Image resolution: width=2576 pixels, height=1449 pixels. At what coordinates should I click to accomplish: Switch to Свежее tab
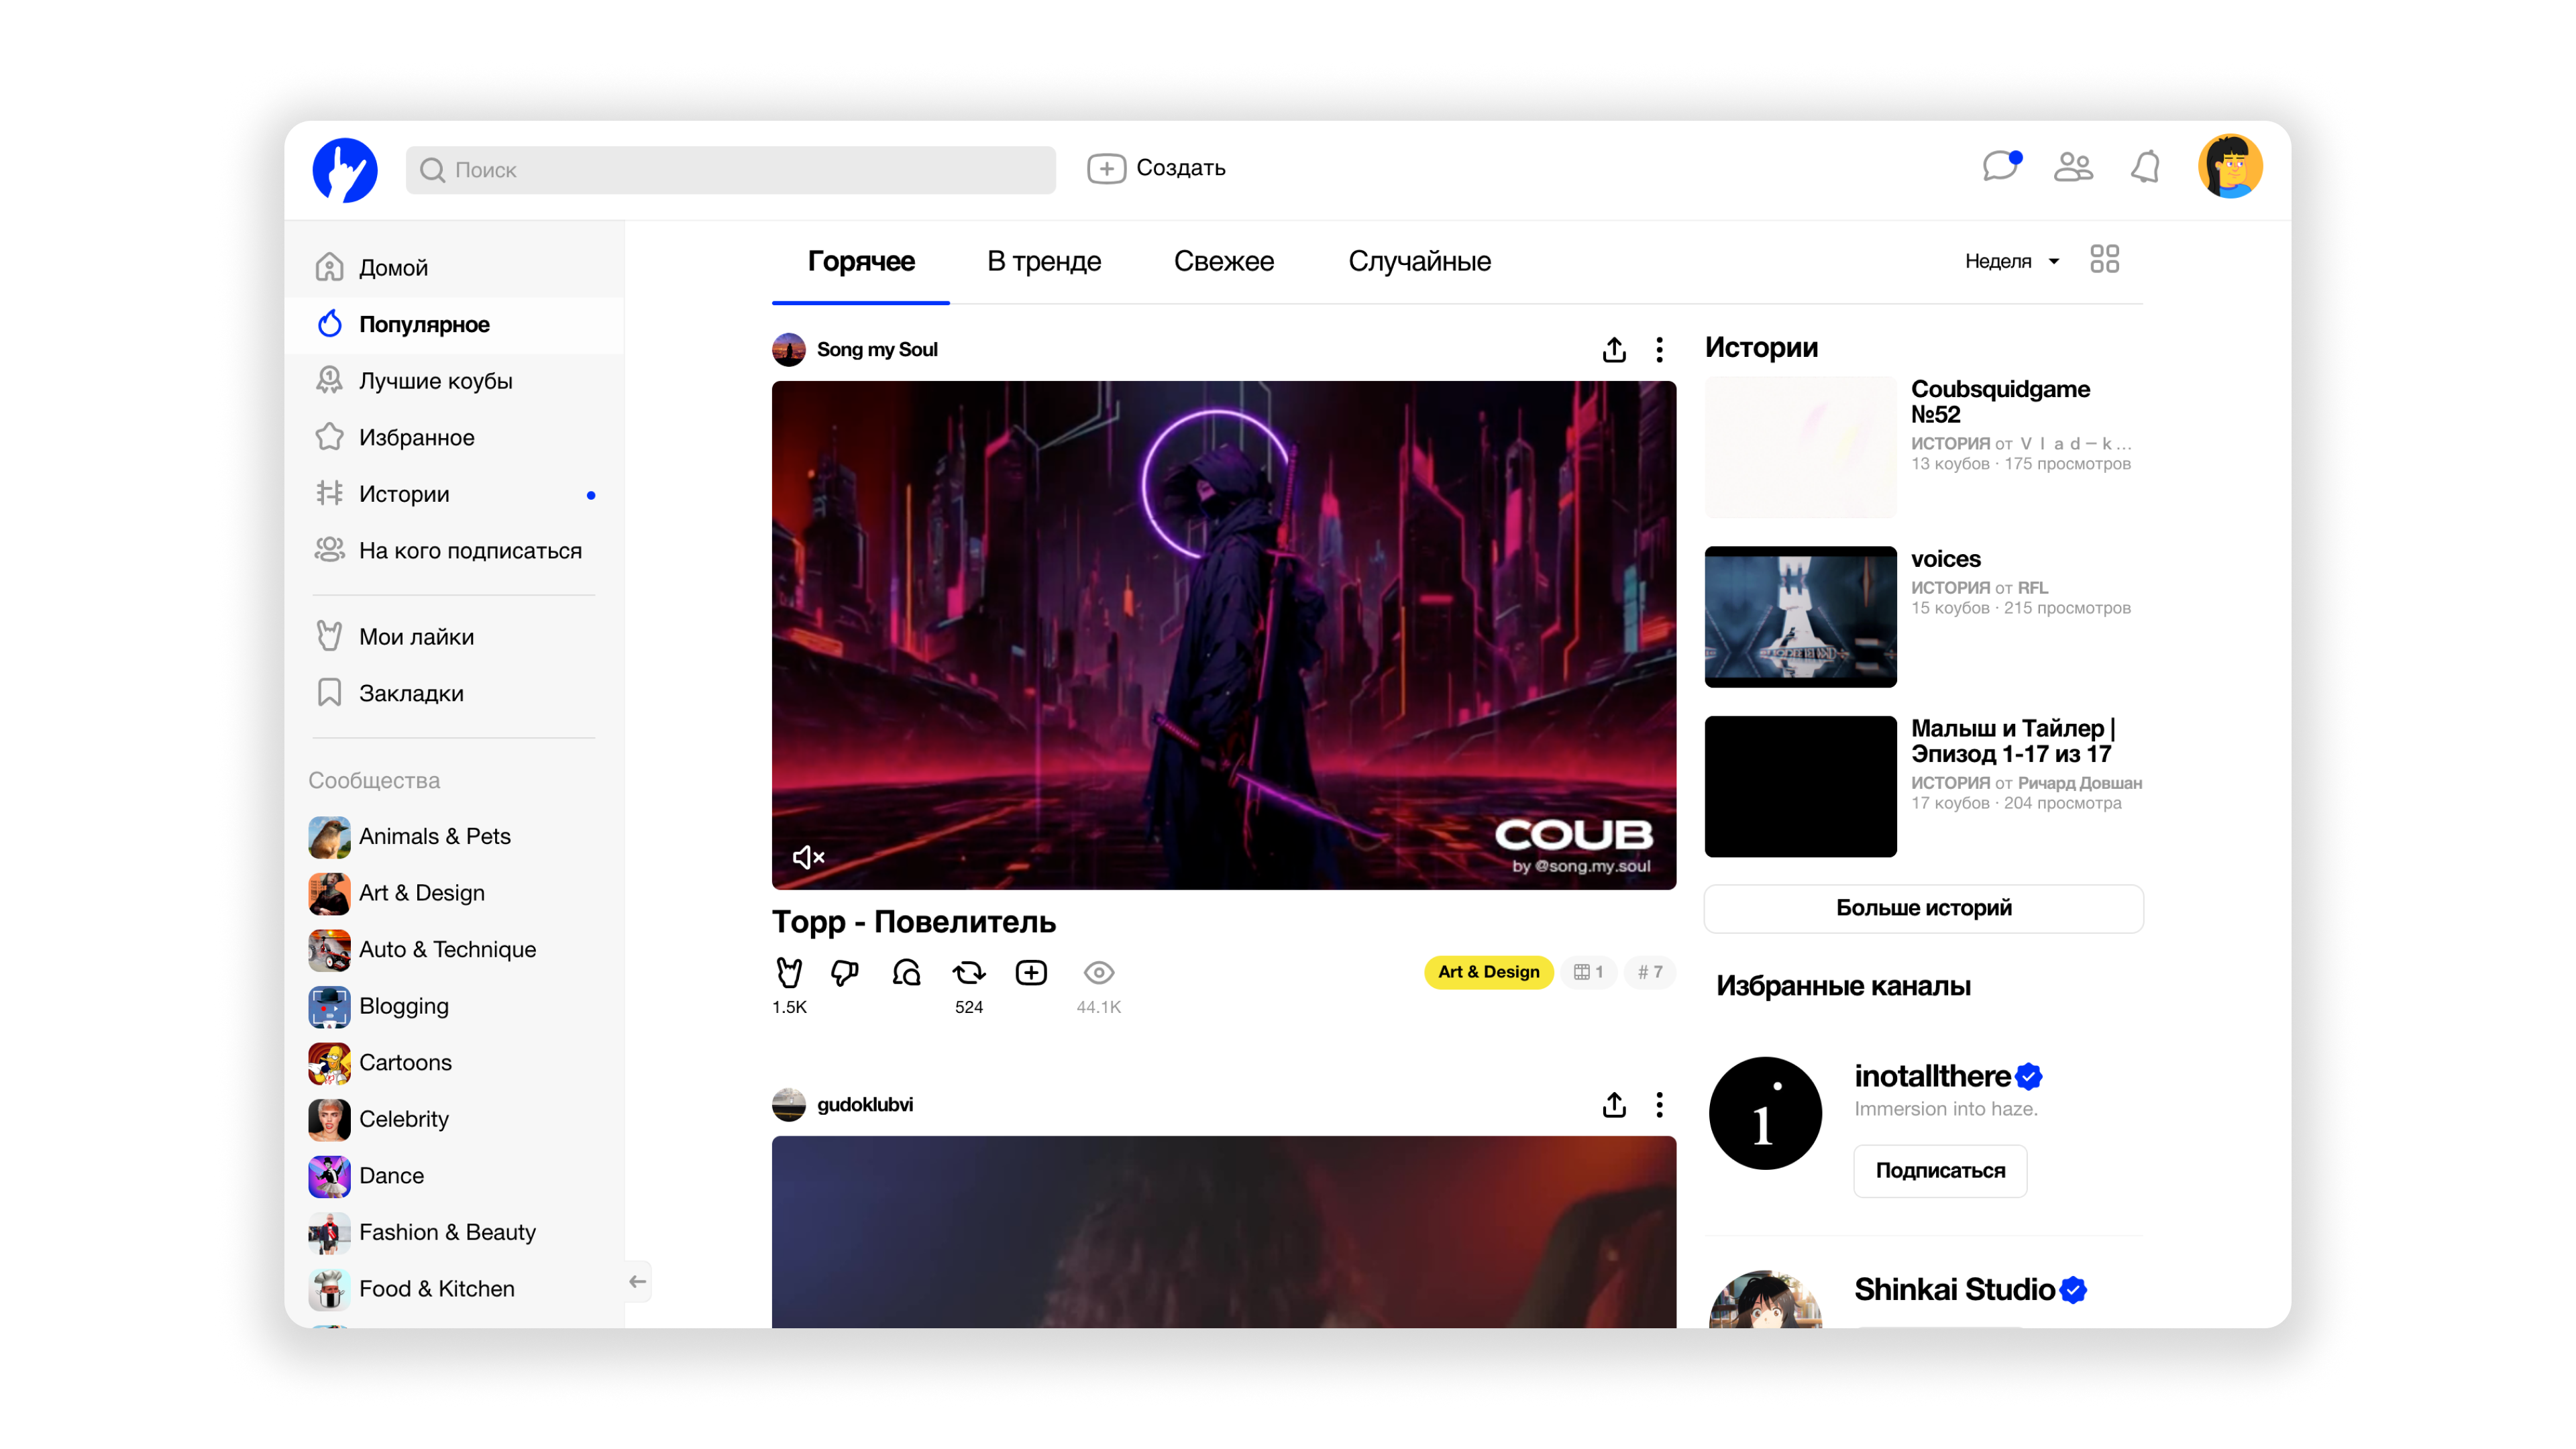[1224, 261]
